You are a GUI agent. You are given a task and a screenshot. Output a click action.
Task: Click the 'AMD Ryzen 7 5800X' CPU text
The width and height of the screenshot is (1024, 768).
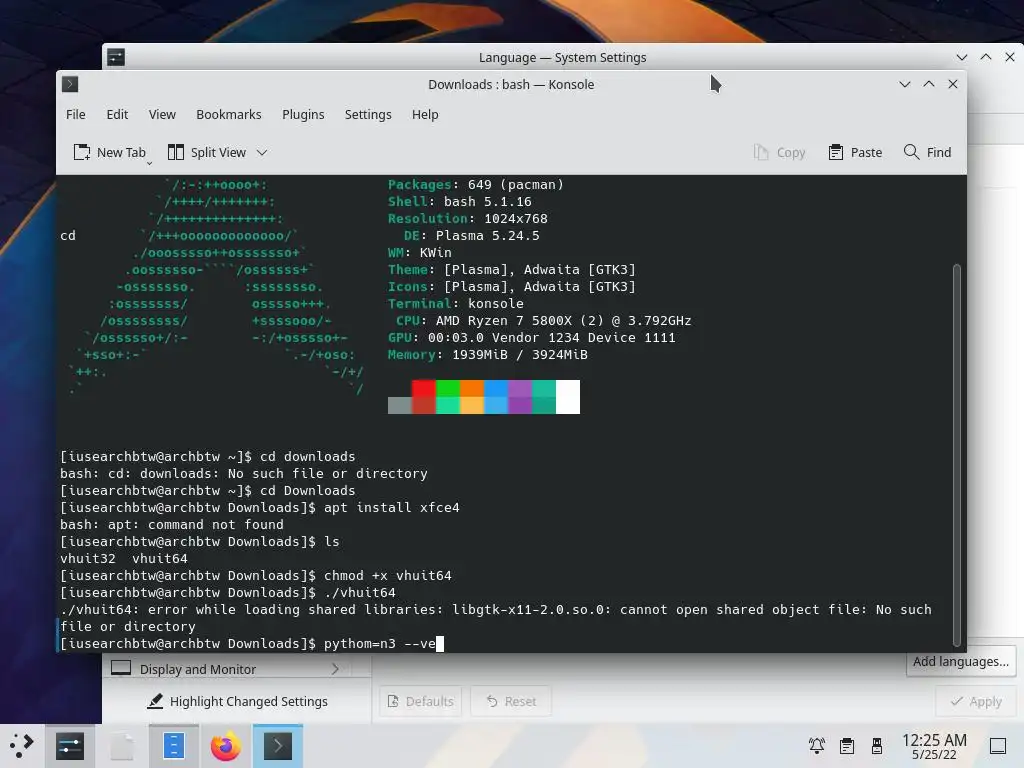(x=504, y=320)
